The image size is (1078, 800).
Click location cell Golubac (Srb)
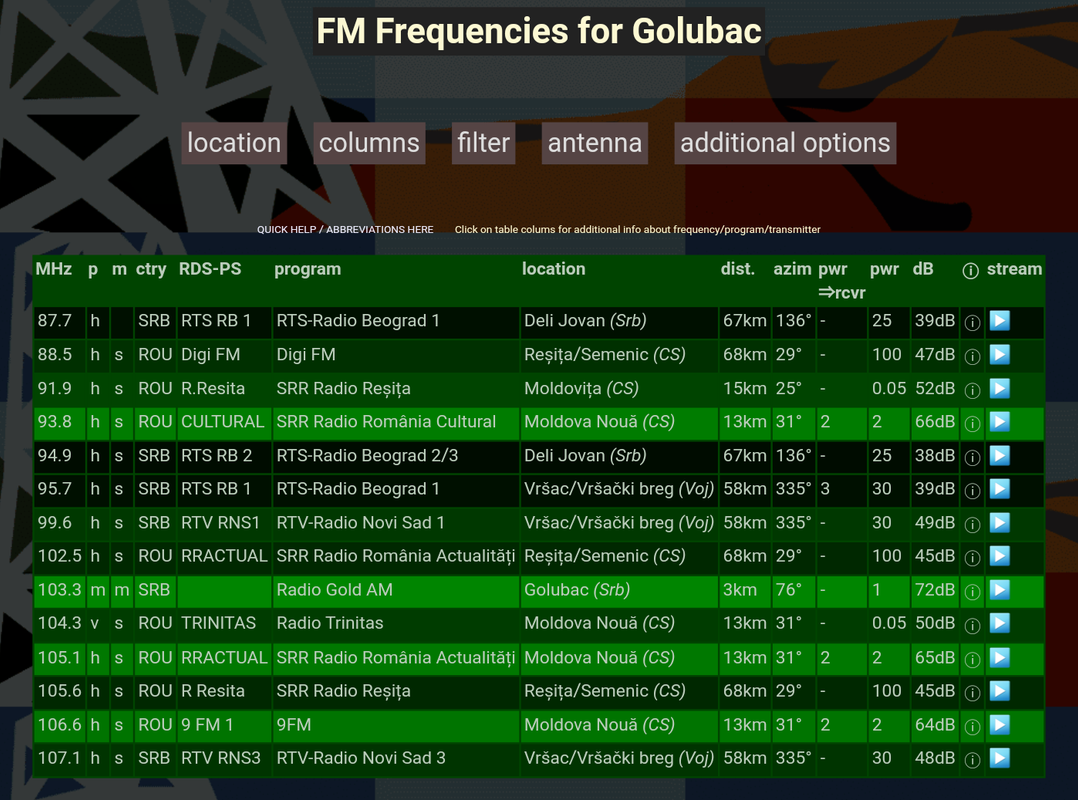tap(619, 590)
